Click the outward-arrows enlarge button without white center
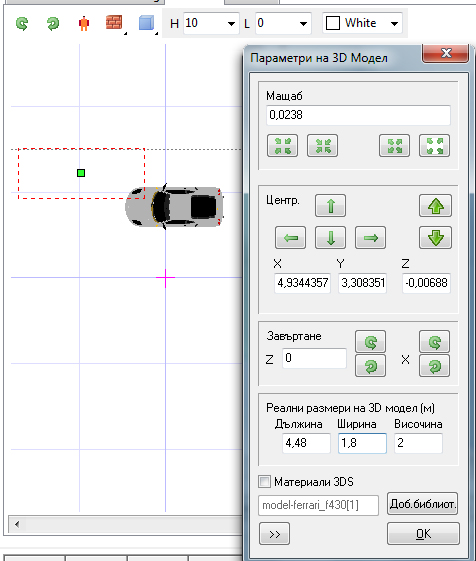The image size is (476, 561). click(394, 146)
